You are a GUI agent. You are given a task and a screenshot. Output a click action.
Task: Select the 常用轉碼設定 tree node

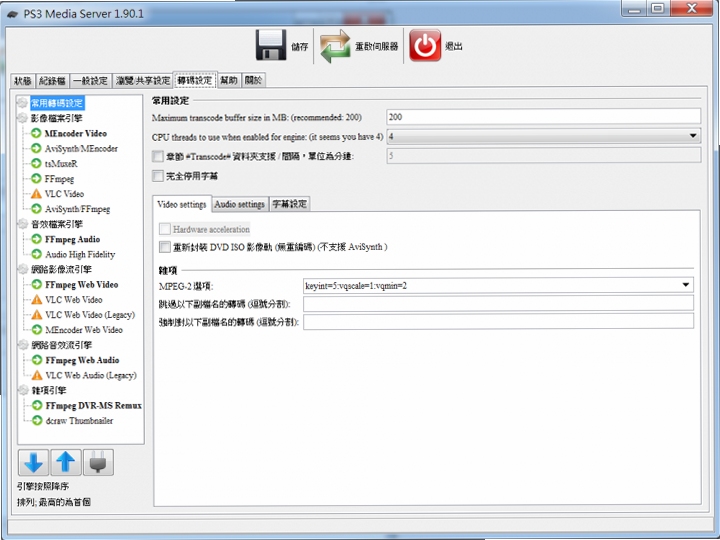coord(57,103)
